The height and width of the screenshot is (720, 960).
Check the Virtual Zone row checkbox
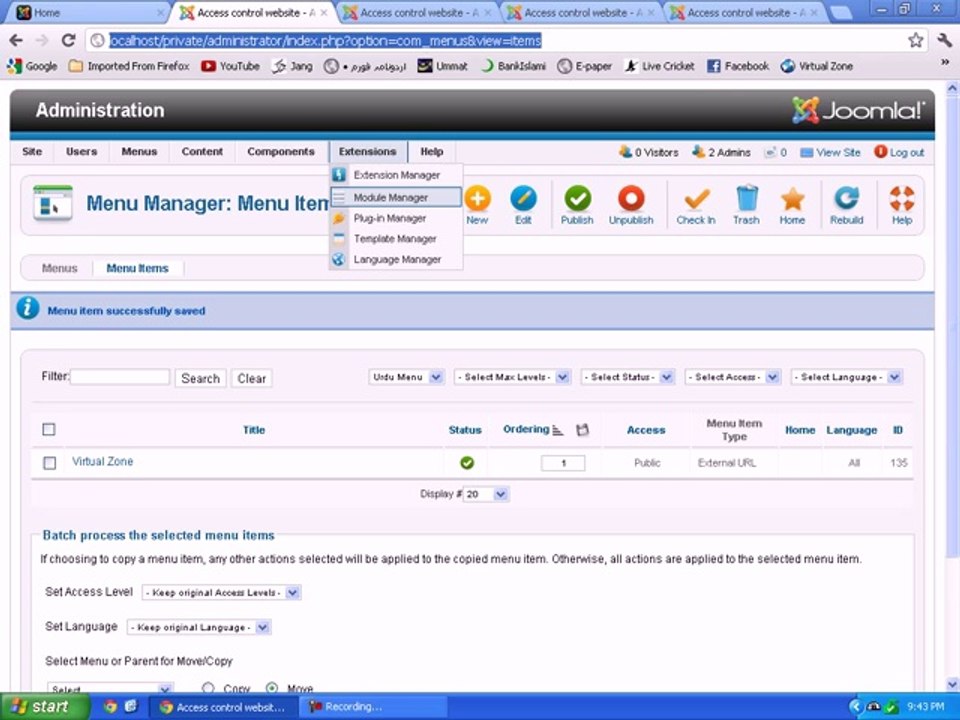(x=50, y=463)
